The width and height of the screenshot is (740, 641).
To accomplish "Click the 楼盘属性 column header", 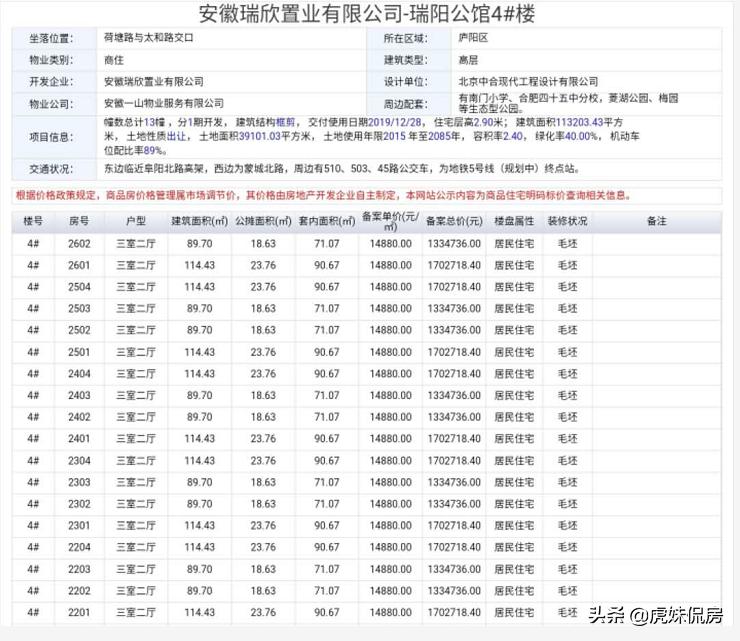I will tap(514, 221).
